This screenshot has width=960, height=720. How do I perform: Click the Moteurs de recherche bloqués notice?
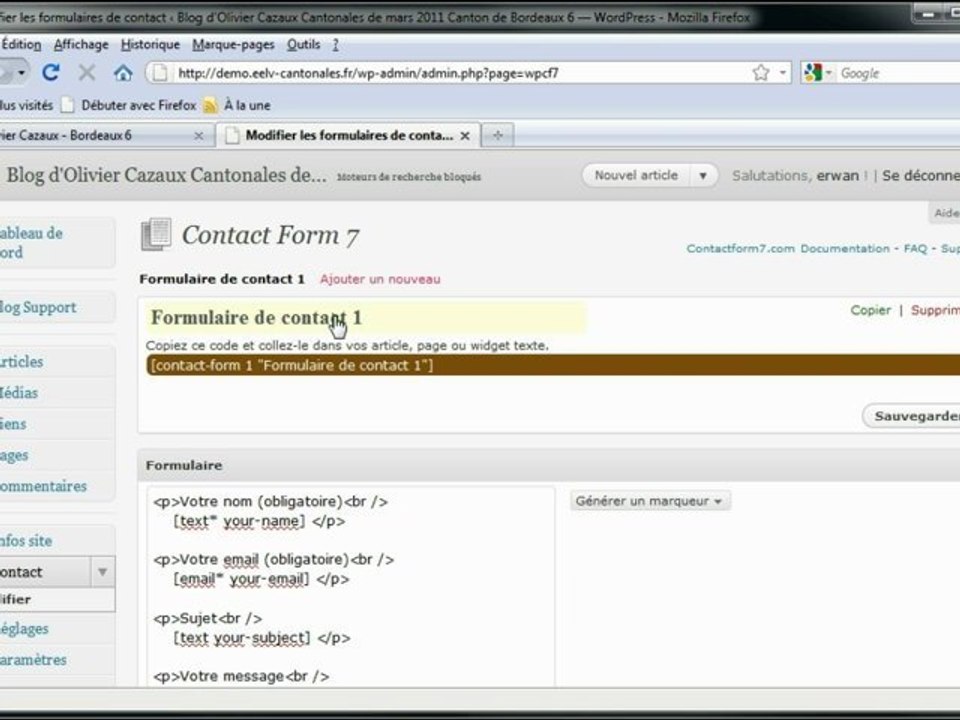click(x=409, y=177)
